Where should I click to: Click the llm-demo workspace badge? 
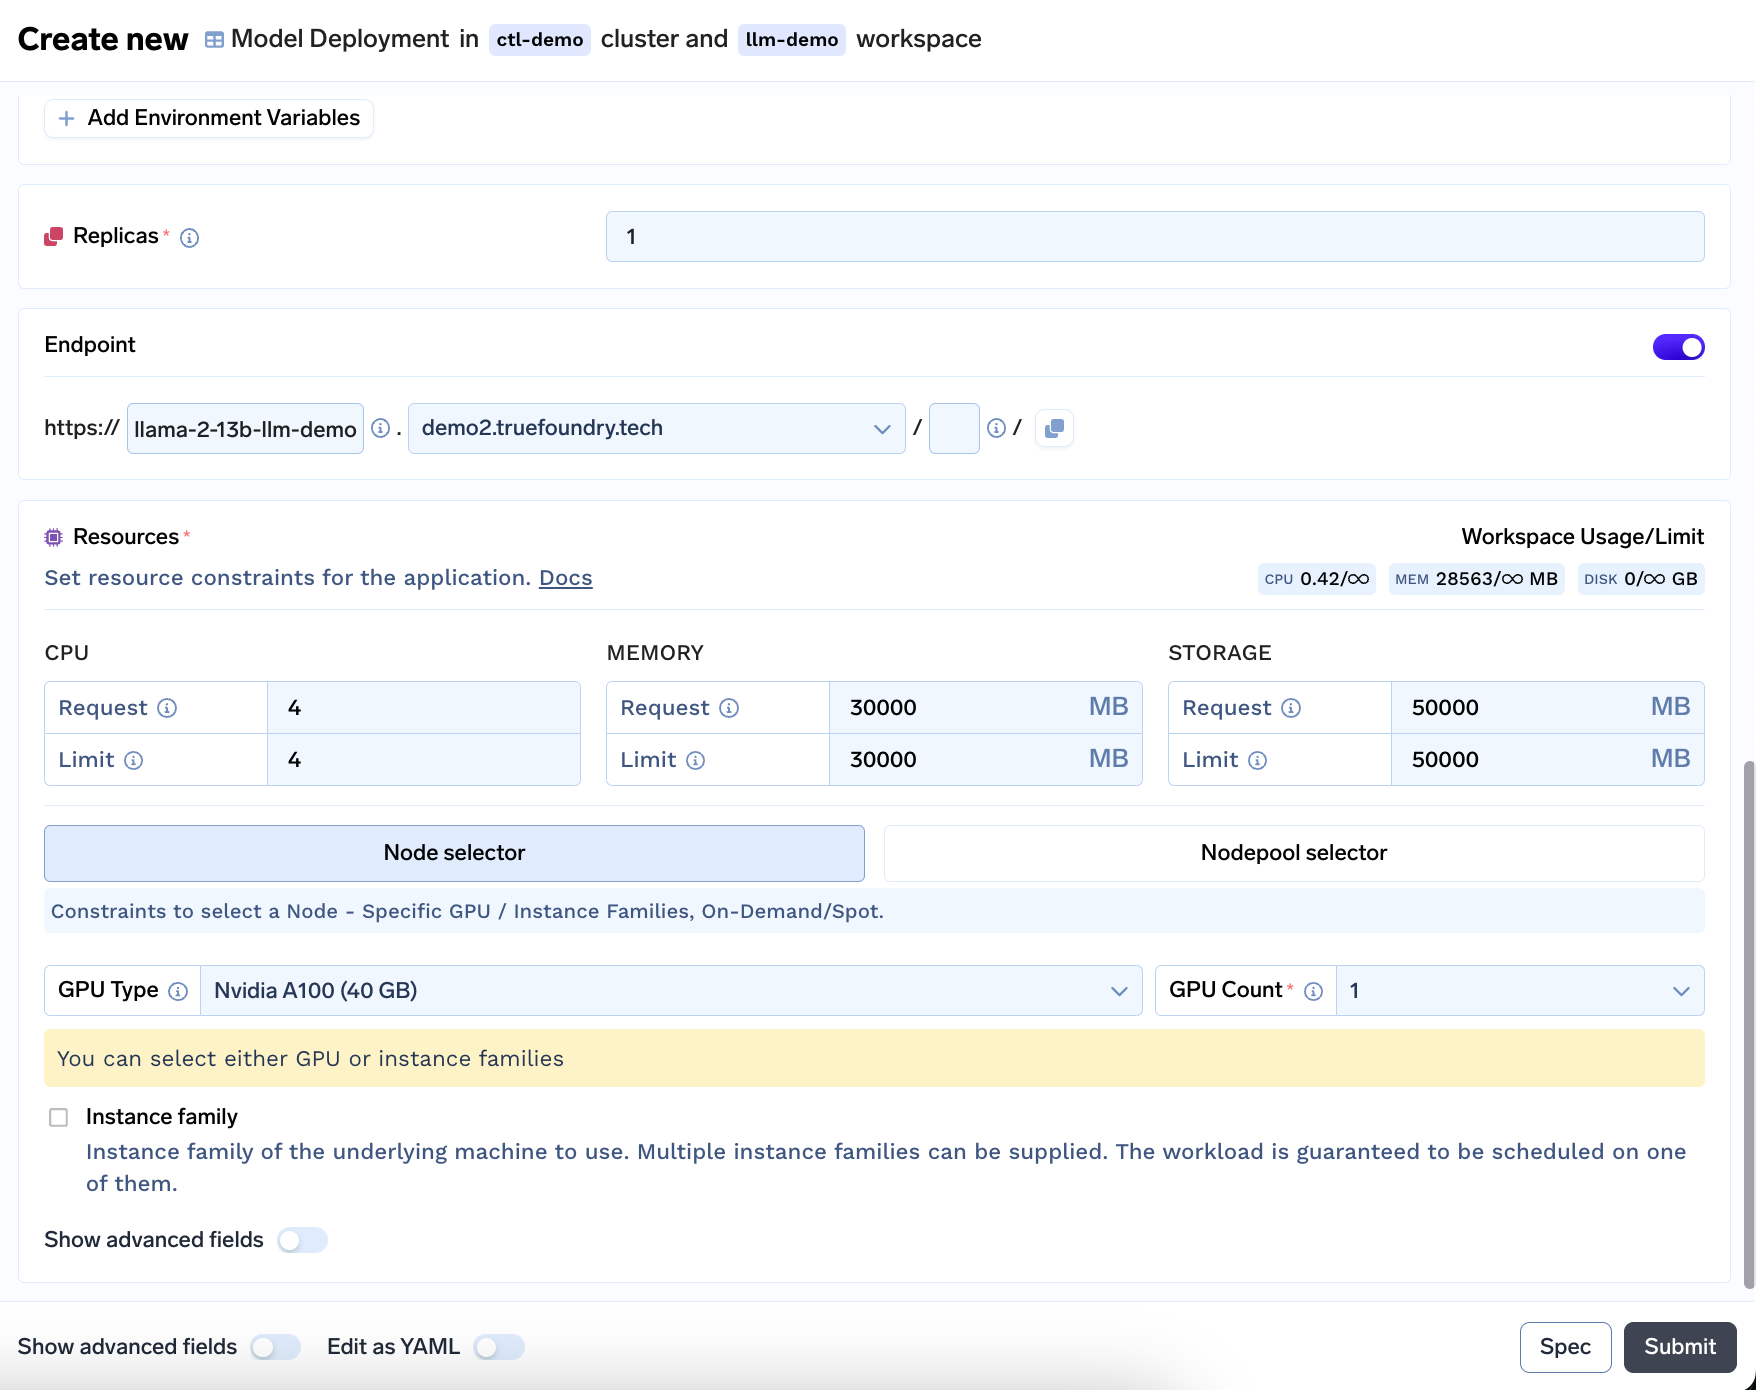click(x=792, y=40)
